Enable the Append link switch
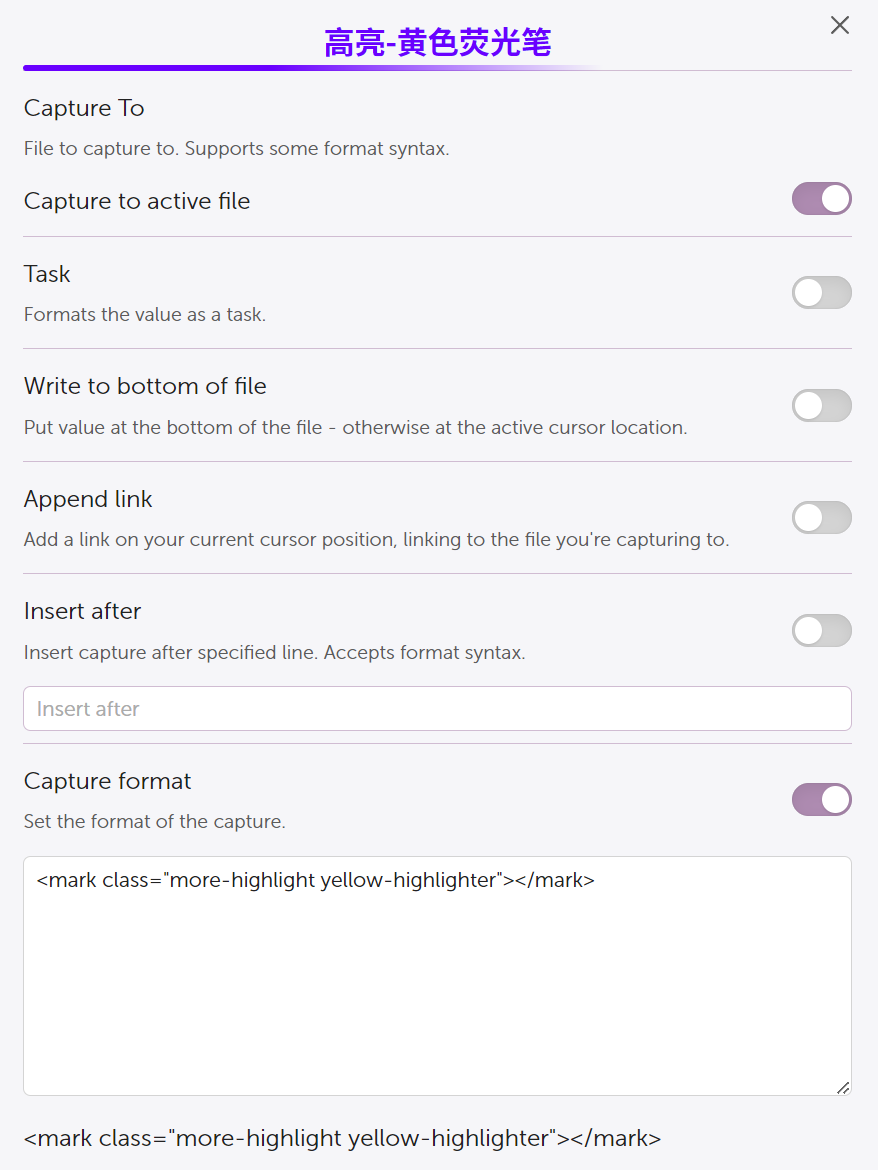Image resolution: width=878 pixels, height=1170 pixels. [x=821, y=518]
